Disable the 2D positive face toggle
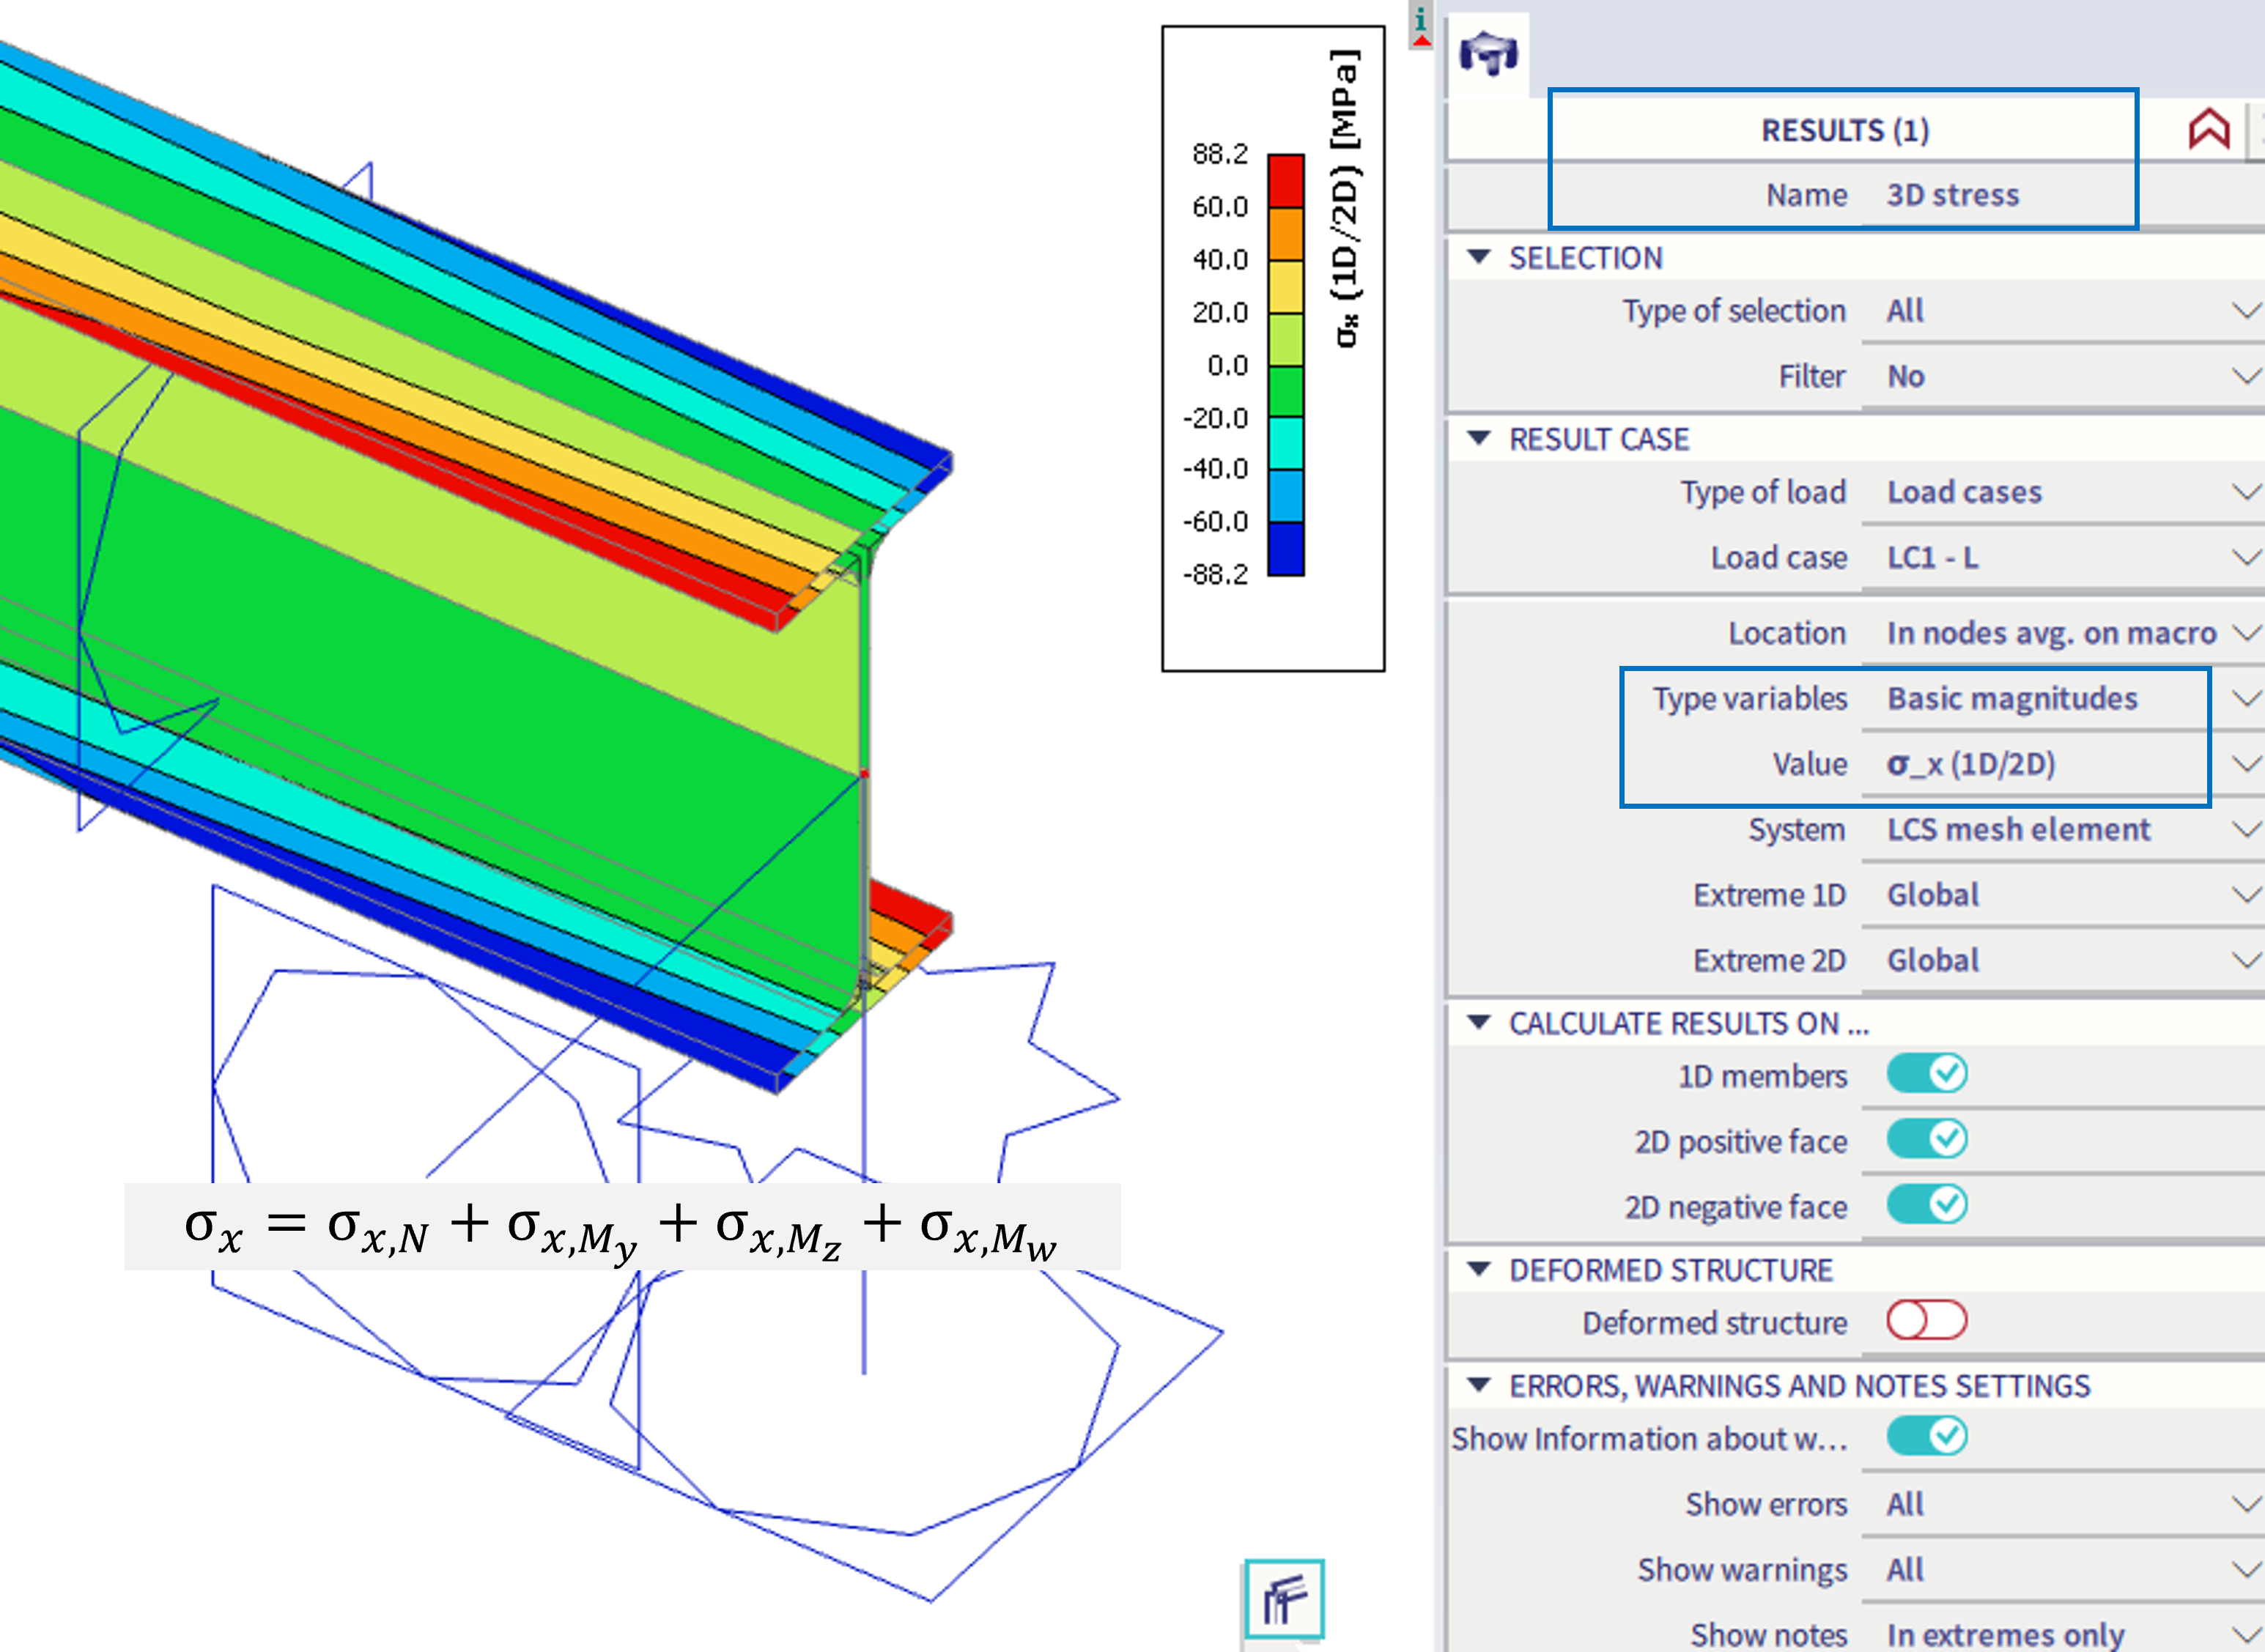 (x=1926, y=1139)
